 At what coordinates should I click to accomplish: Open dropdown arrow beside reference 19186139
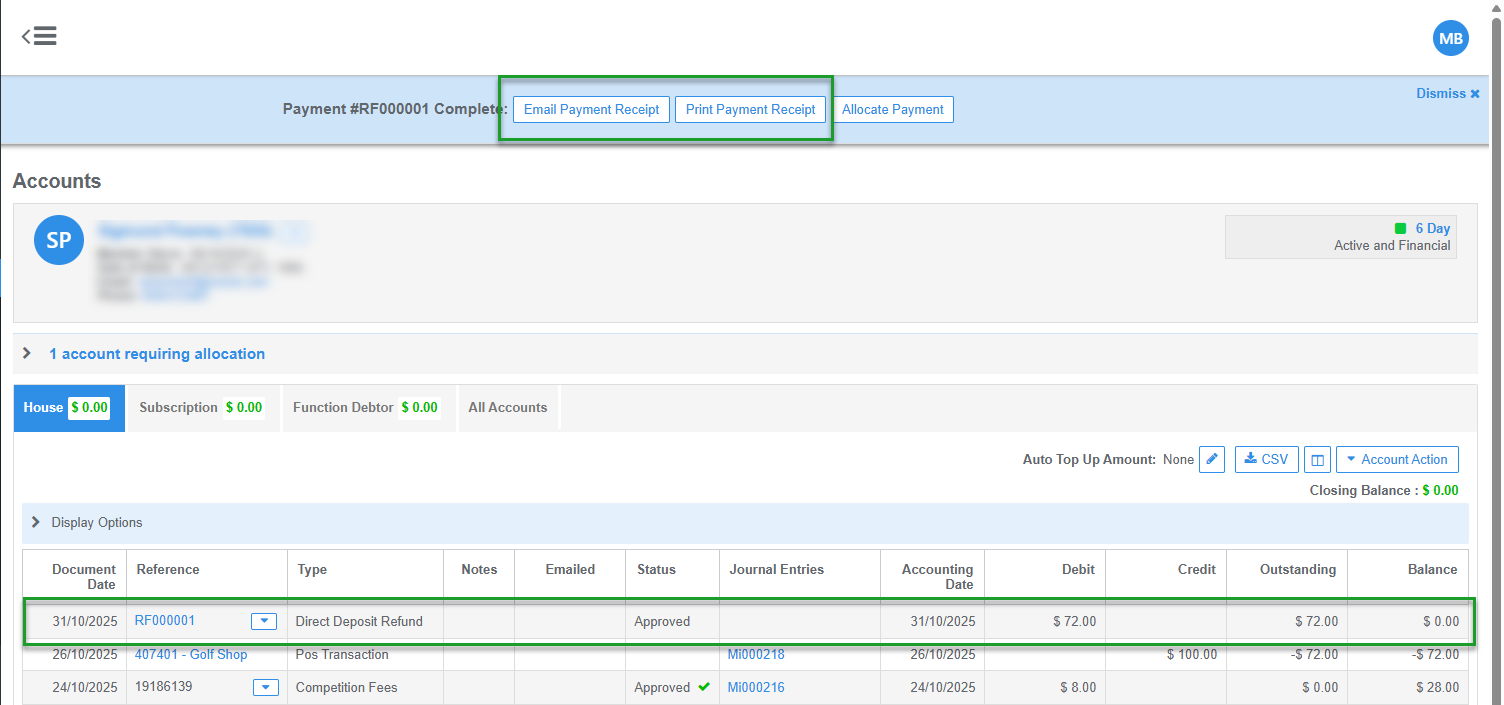(x=265, y=687)
